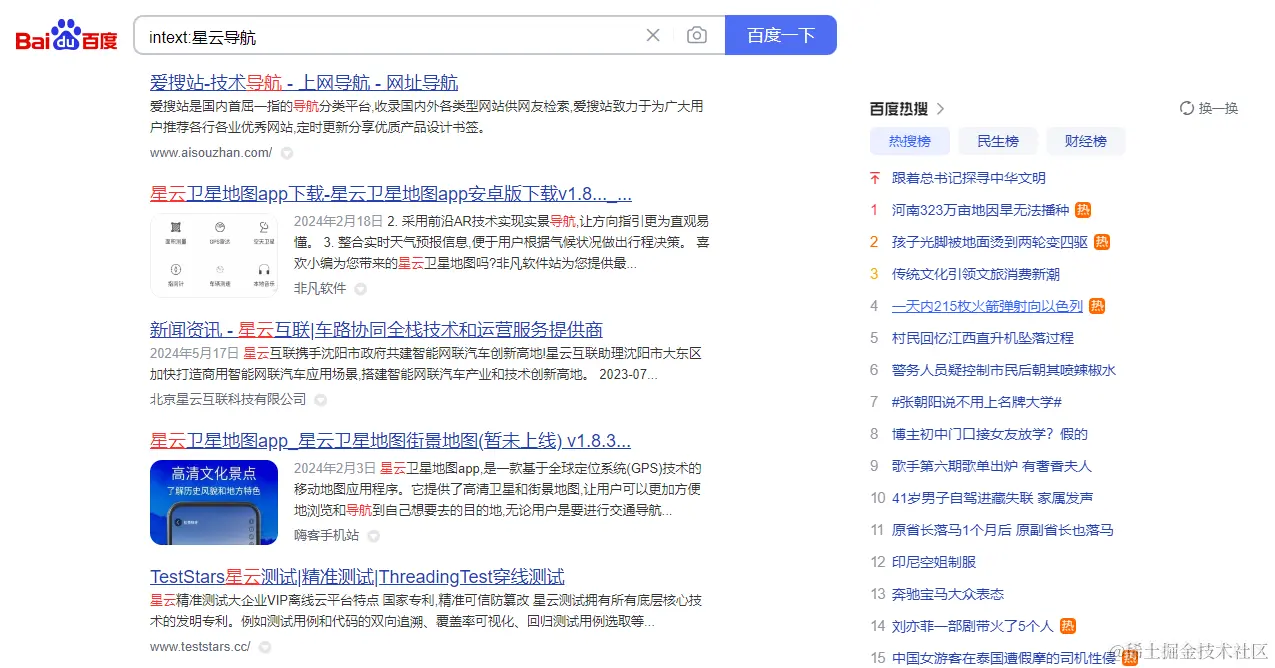
Task: Open pinned topic 跟着总书记探寻中华文明
Action: pos(969,178)
